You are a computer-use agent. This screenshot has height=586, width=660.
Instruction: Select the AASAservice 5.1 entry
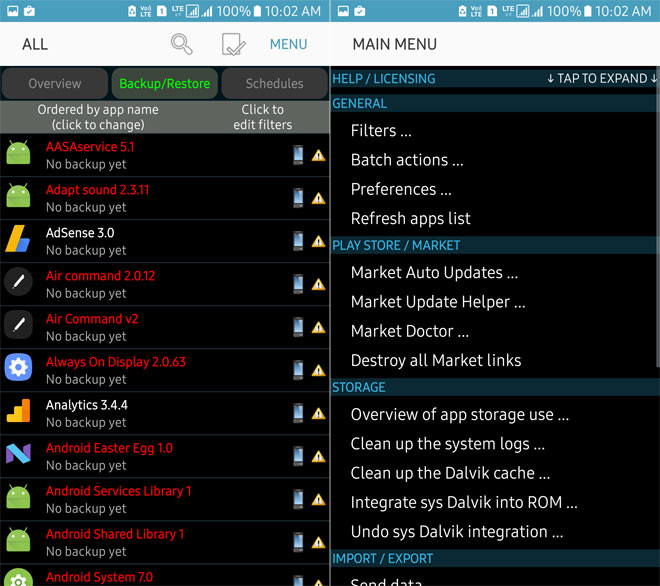coord(165,155)
